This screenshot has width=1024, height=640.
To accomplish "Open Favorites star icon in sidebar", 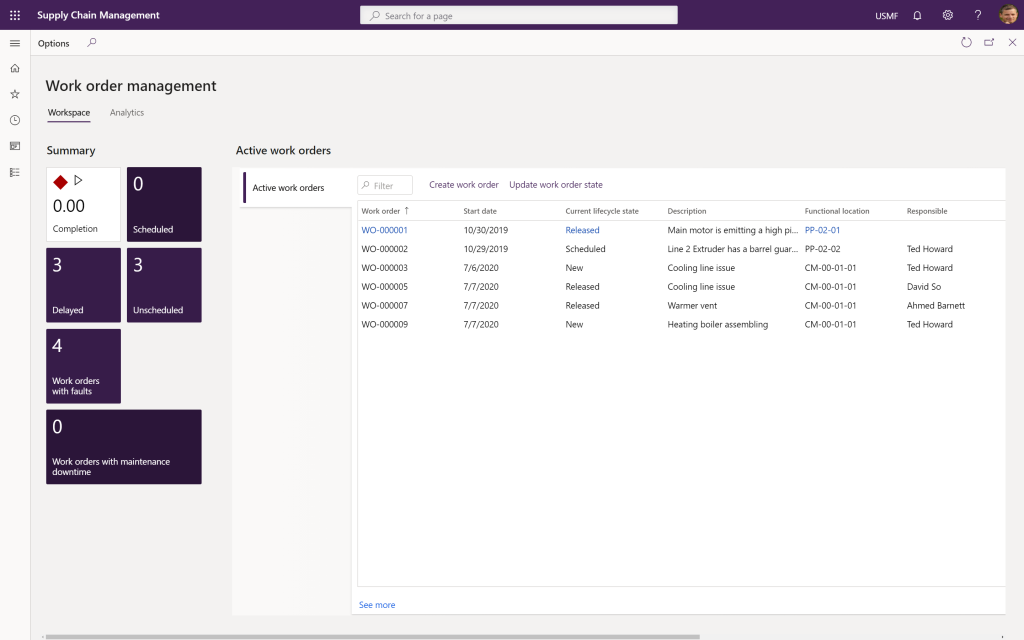I will [15, 94].
